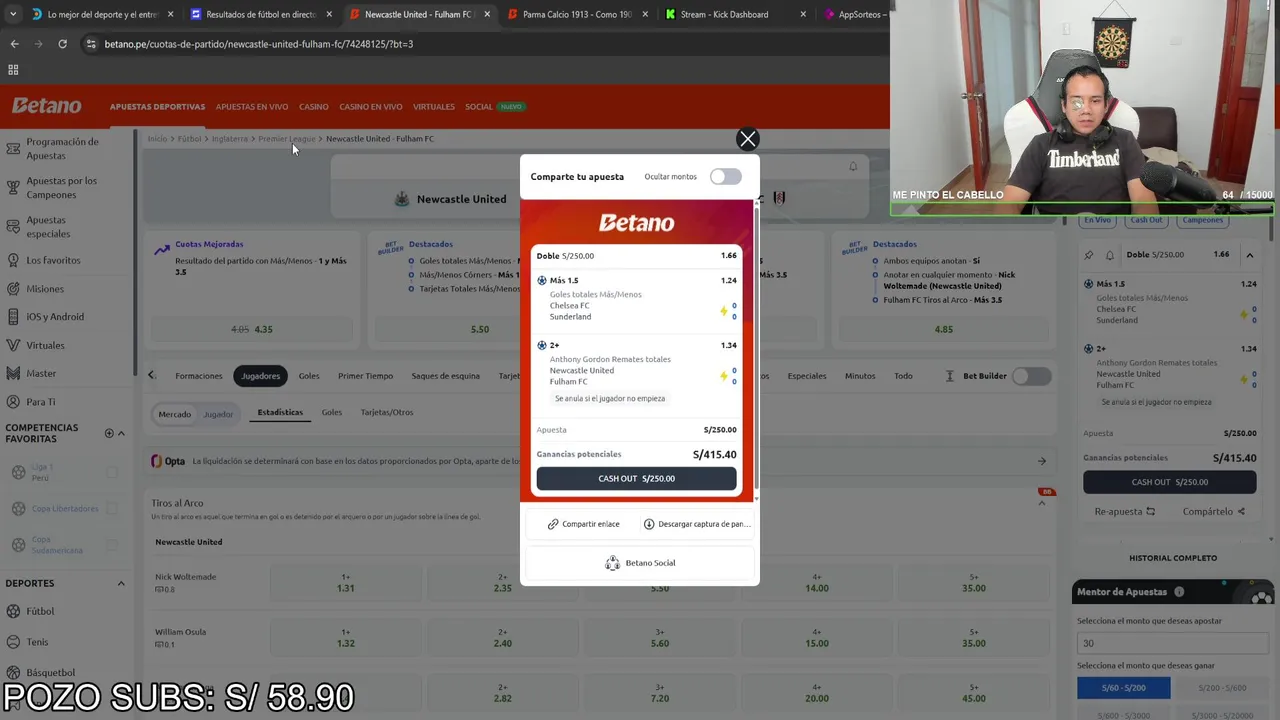Open Betano Social from share dialog
The height and width of the screenshot is (720, 1280).
coord(640,563)
